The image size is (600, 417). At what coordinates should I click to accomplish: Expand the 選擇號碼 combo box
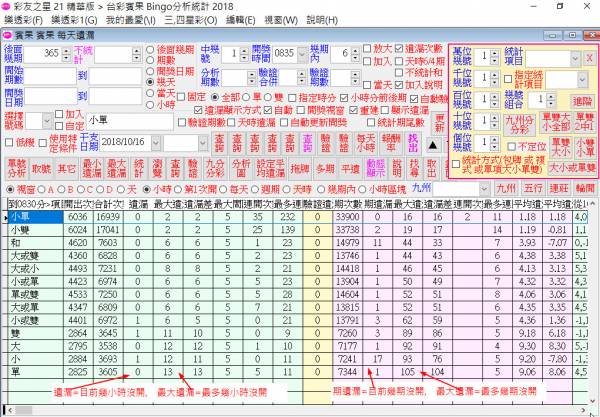pos(47,121)
